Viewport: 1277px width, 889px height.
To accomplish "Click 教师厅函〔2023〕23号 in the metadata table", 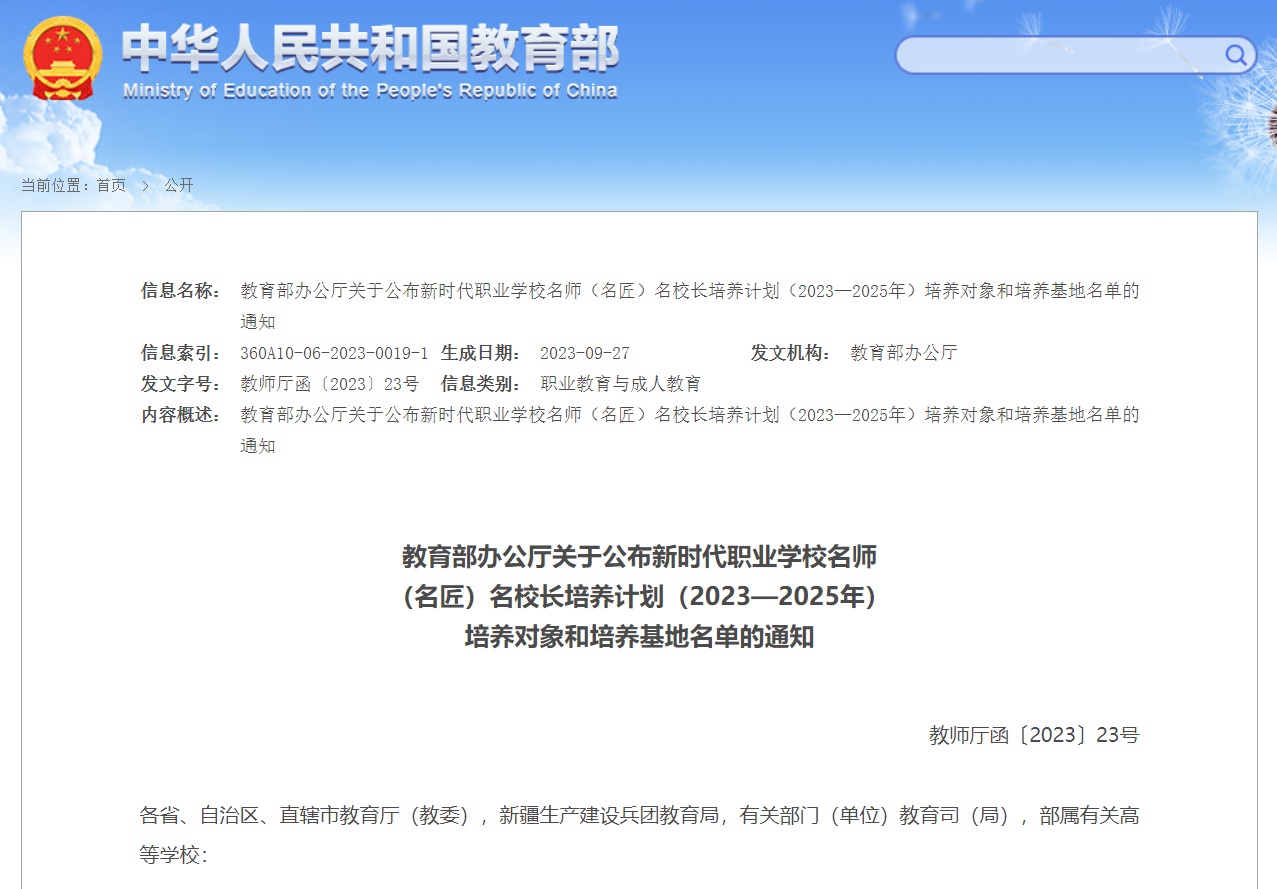I will pyautogui.click(x=330, y=383).
